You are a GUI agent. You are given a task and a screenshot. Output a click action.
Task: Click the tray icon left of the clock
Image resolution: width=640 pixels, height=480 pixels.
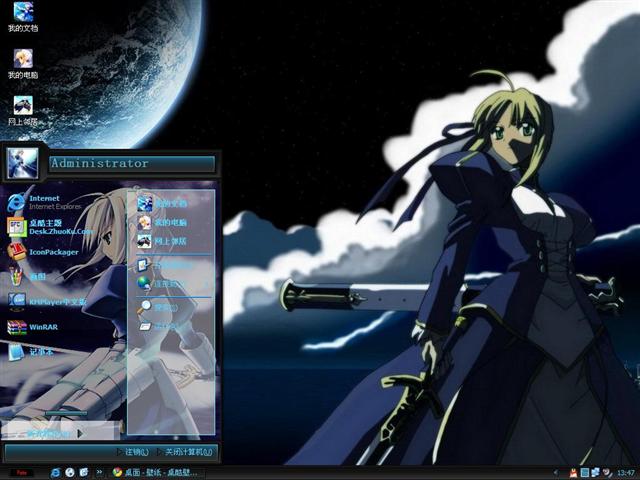click(607, 473)
